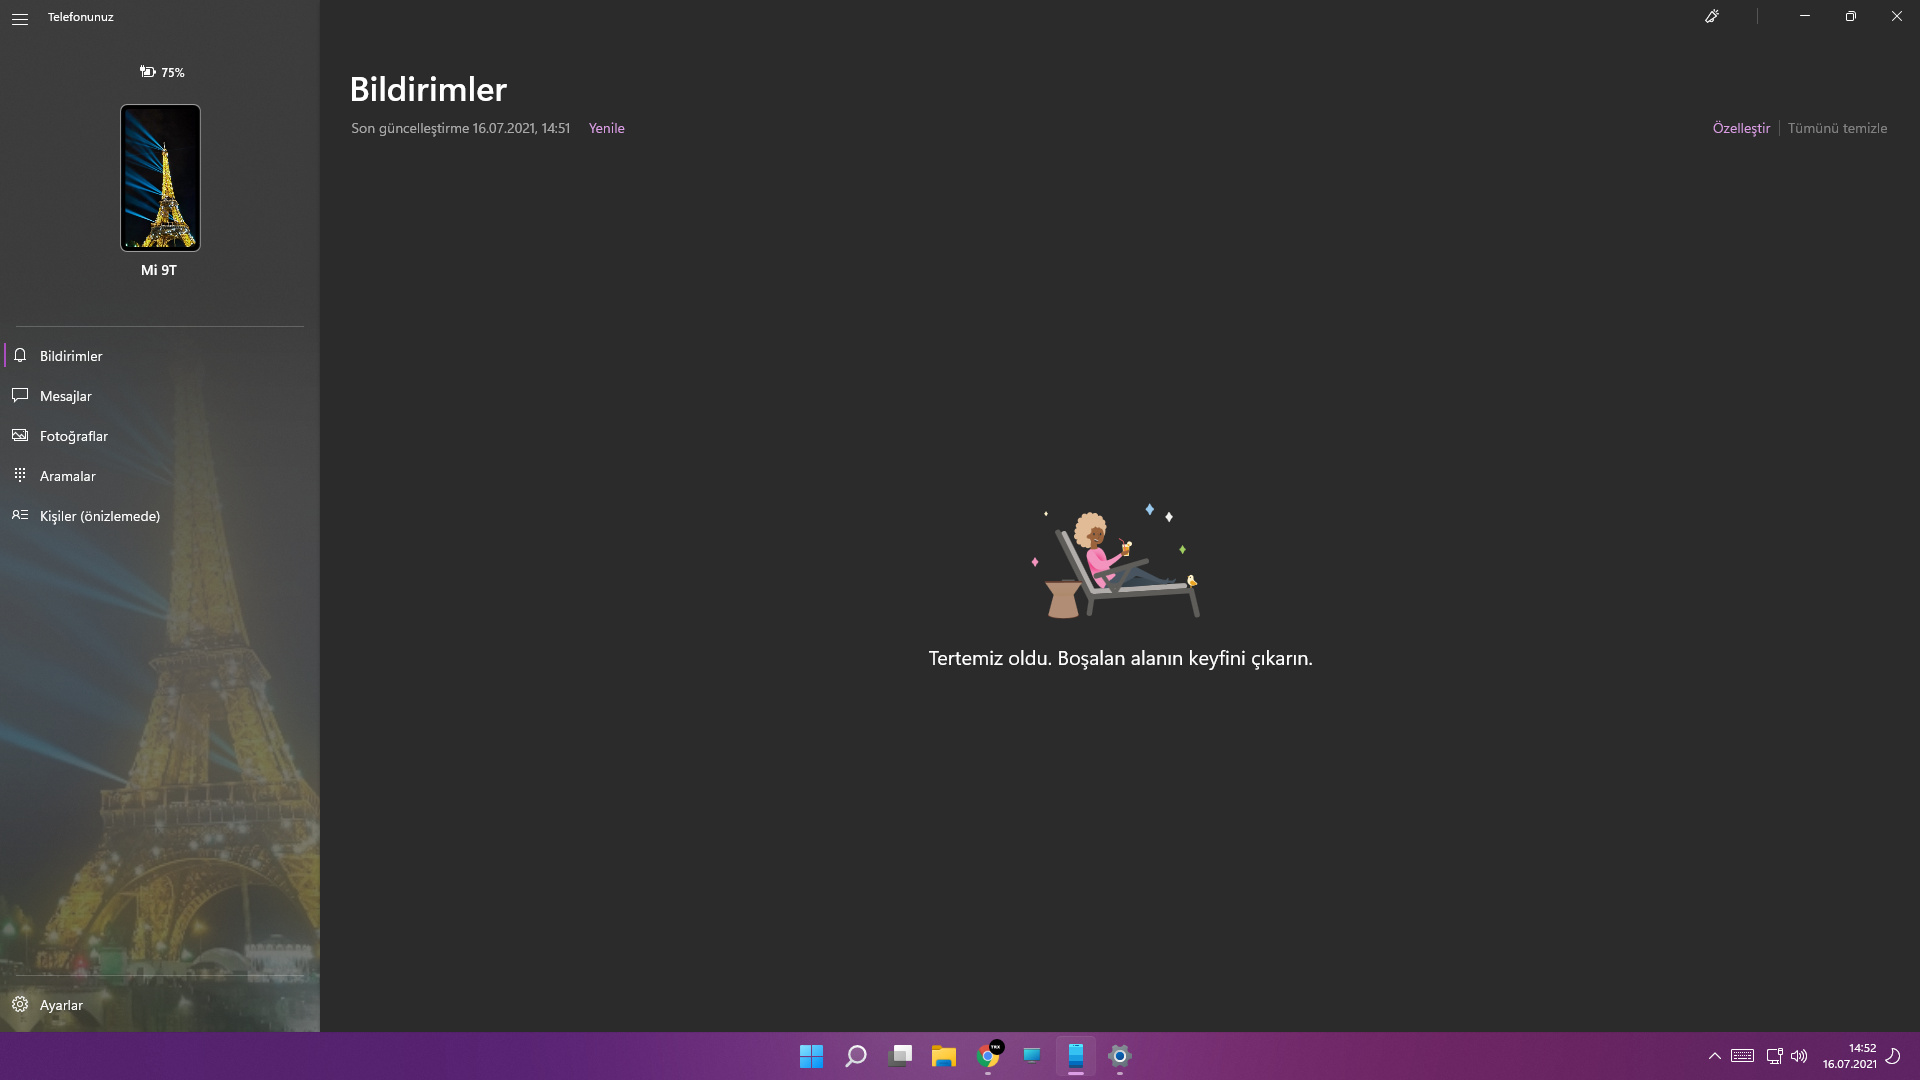Open Ayarlar at the sidebar bottom
Image resolution: width=1920 pixels, height=1080 pixels.
(x=160, y=1005)
